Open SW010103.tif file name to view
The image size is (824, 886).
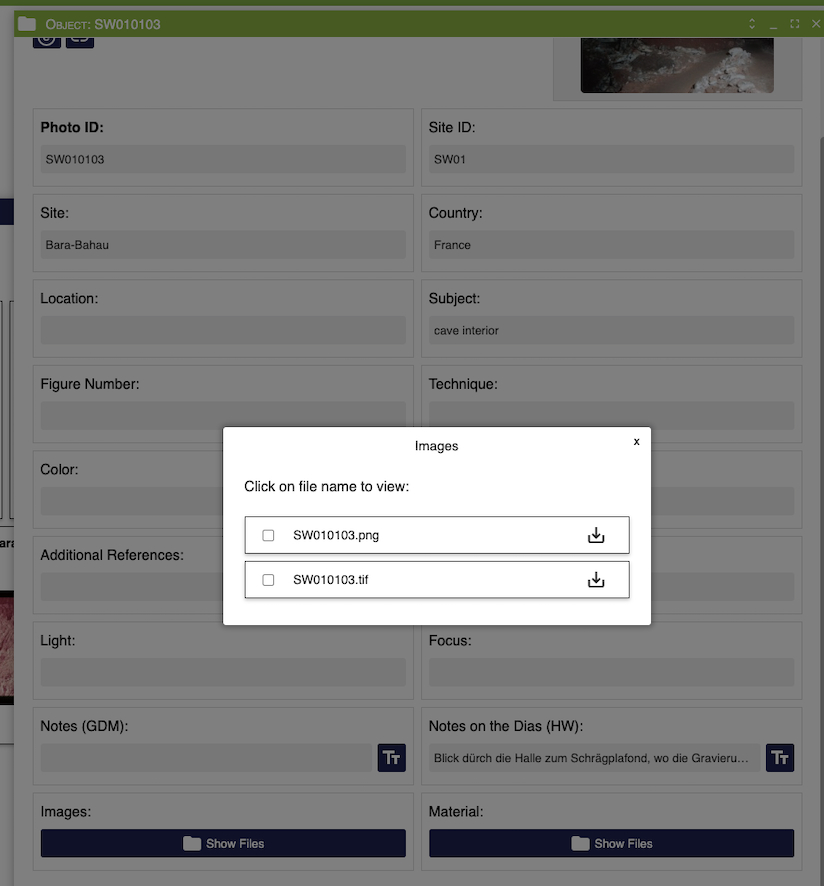pos(331,580)
